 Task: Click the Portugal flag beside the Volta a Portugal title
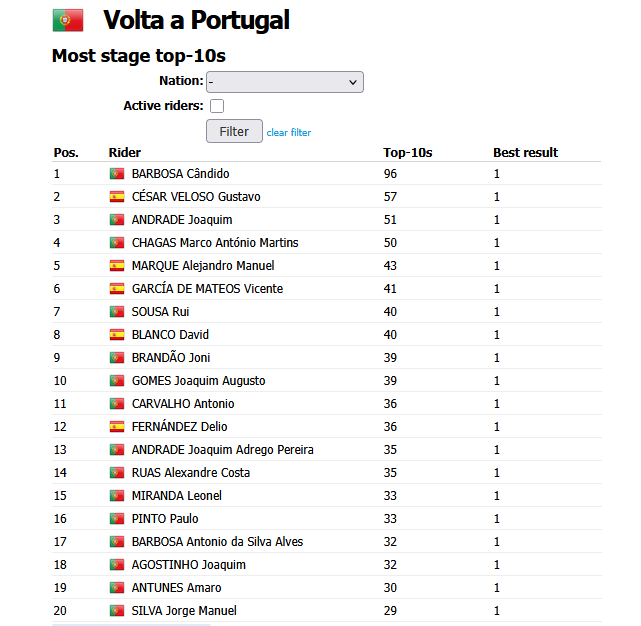tap(68, 20)
